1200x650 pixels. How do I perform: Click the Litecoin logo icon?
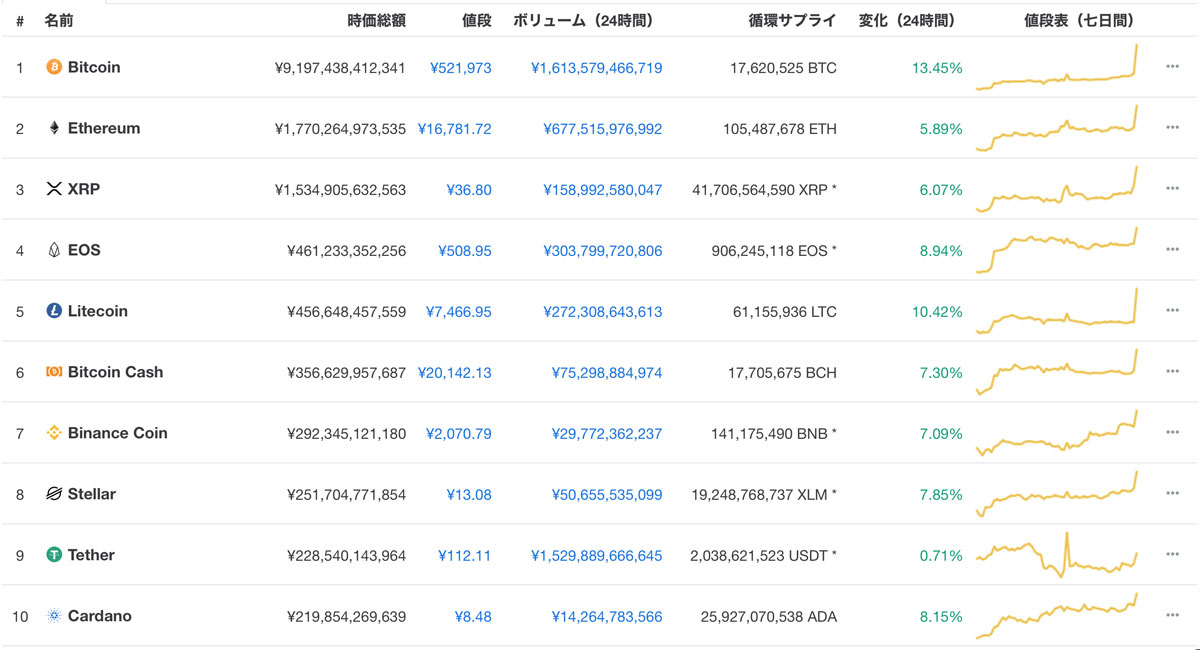pos(54,311)
